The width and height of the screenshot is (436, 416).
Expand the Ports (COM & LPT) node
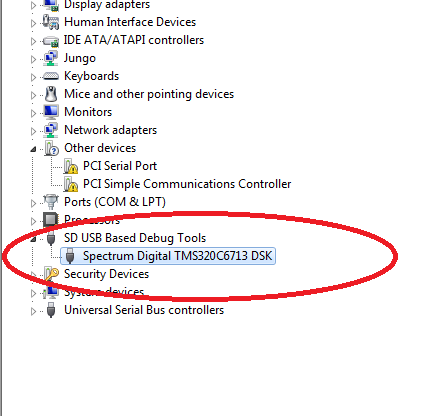33,203
